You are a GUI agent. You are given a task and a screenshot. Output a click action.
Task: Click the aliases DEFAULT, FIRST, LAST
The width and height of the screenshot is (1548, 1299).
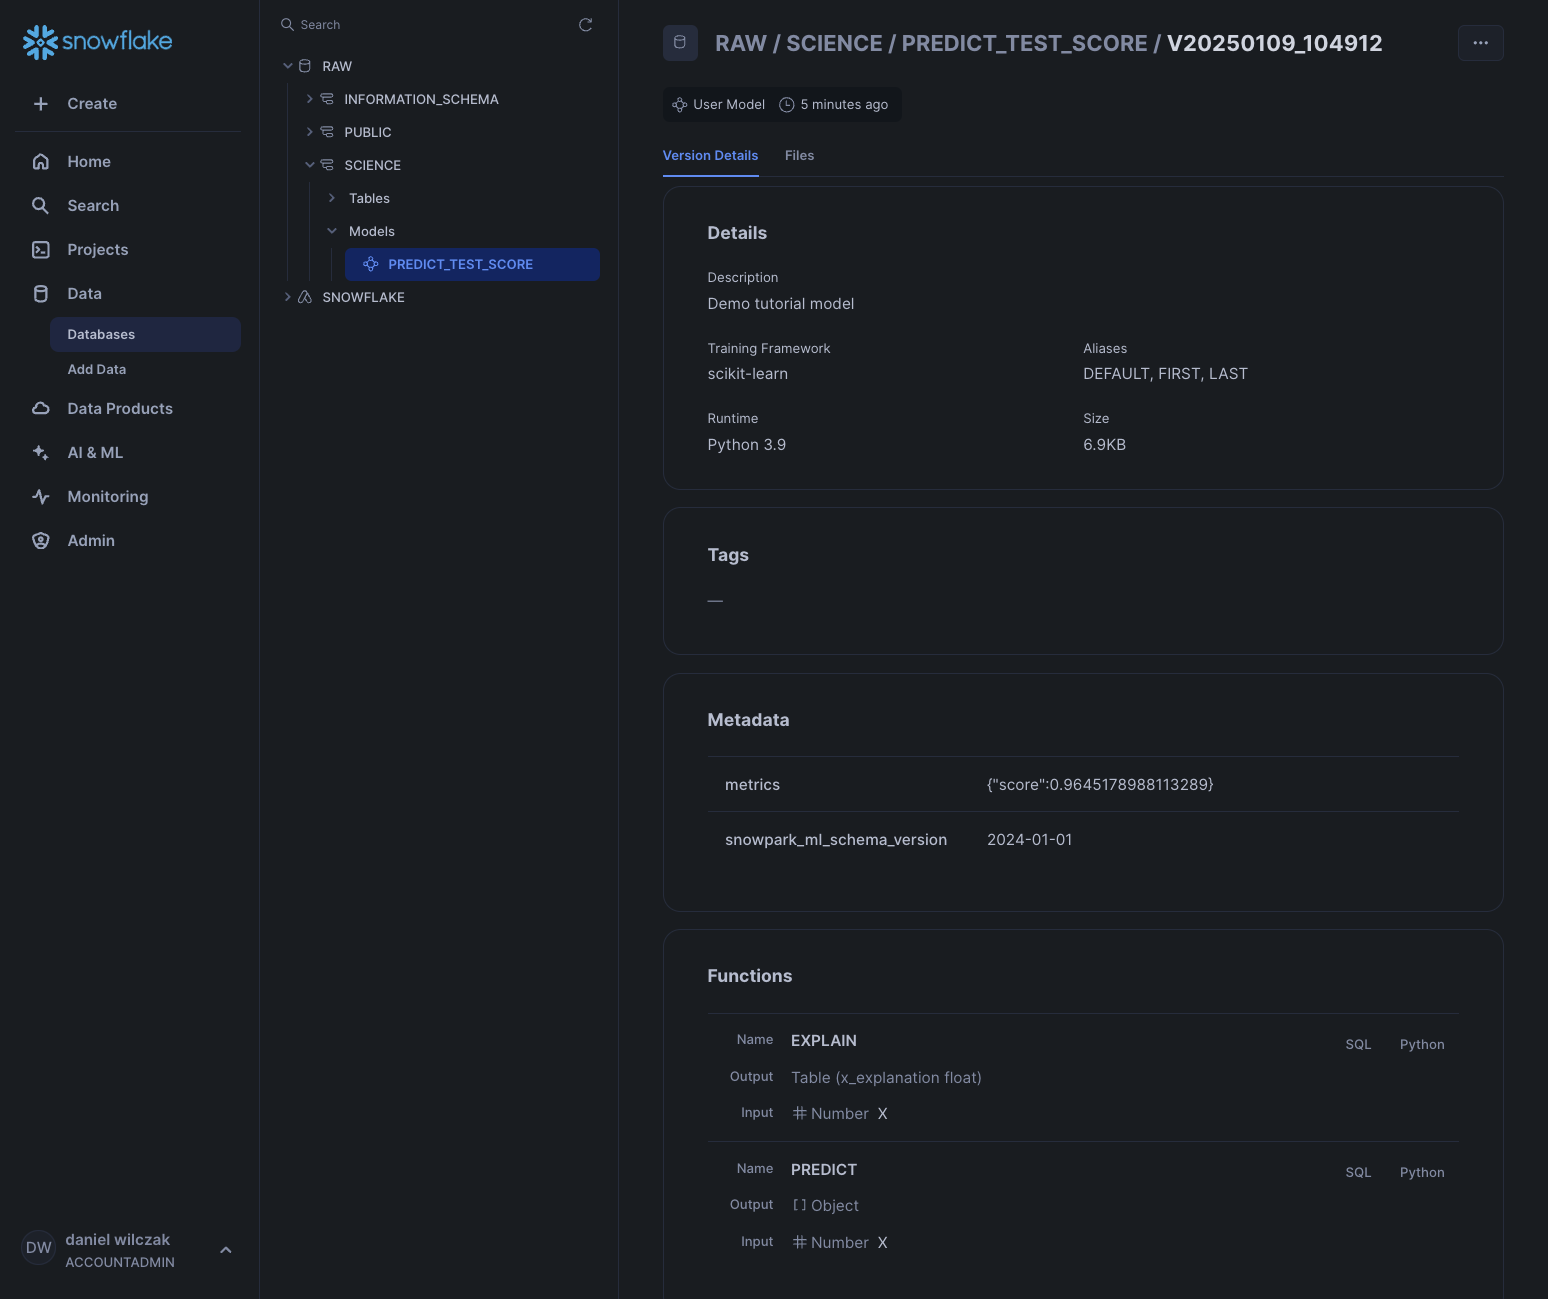tap(1165, 374)
